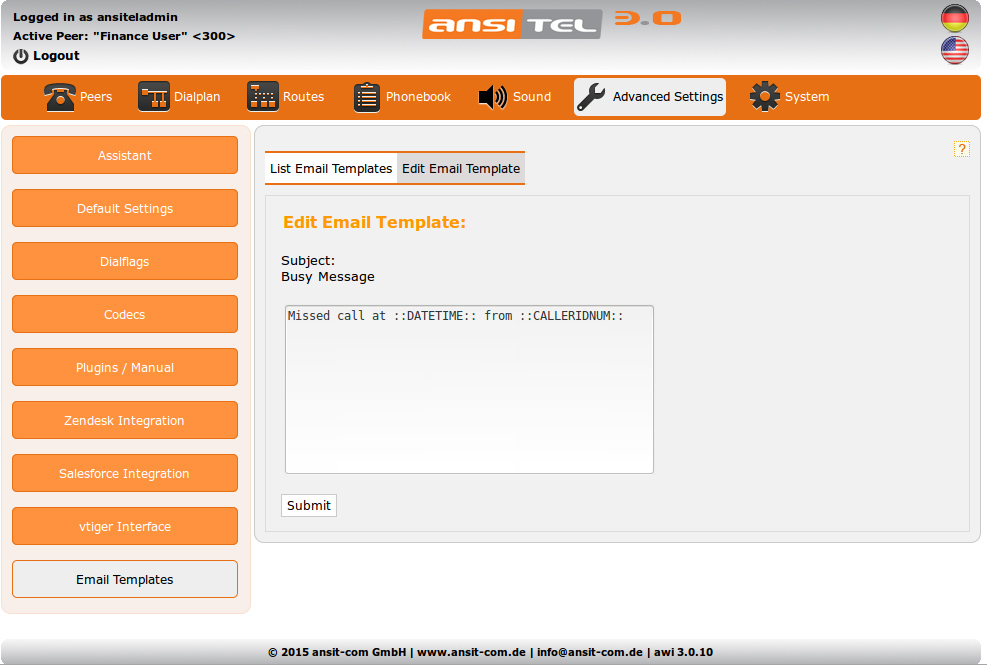Open the Dialplan icon in navigation
The height and width of the screenshot is (665, 987).
click(154, 97)
